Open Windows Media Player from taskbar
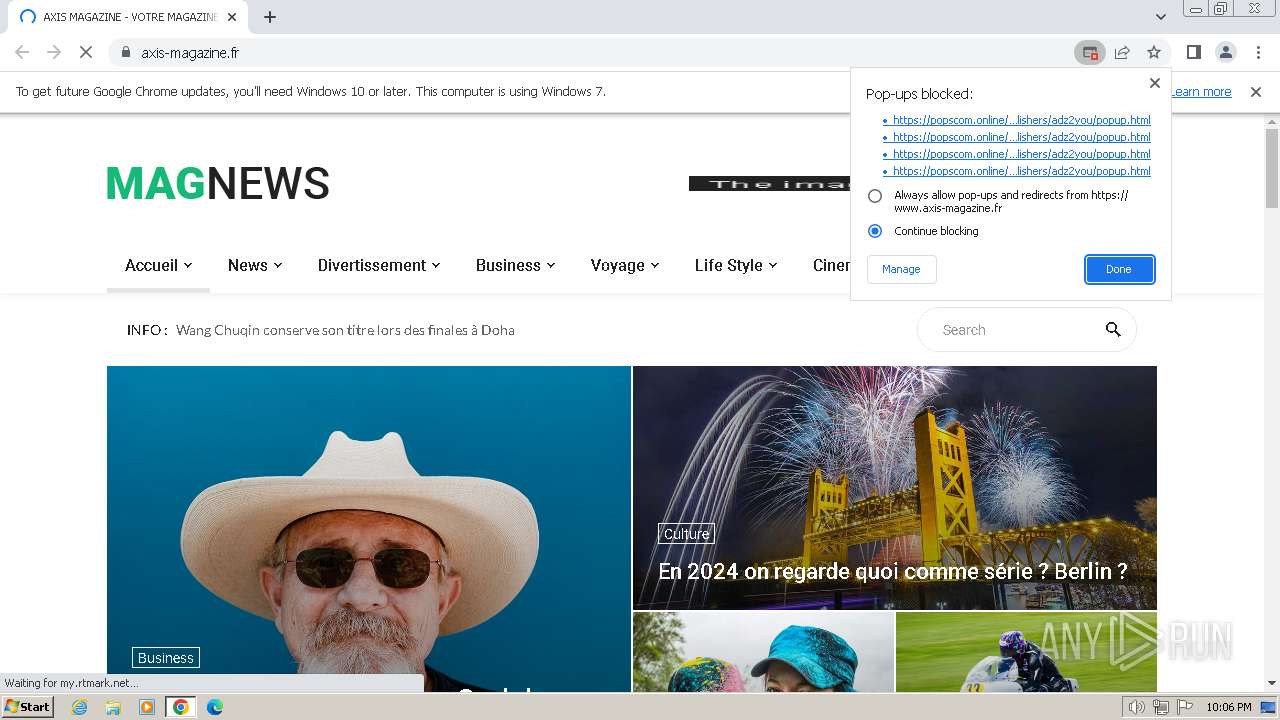The width and height of the screenshot is (1280, 720). click(147, 707)
